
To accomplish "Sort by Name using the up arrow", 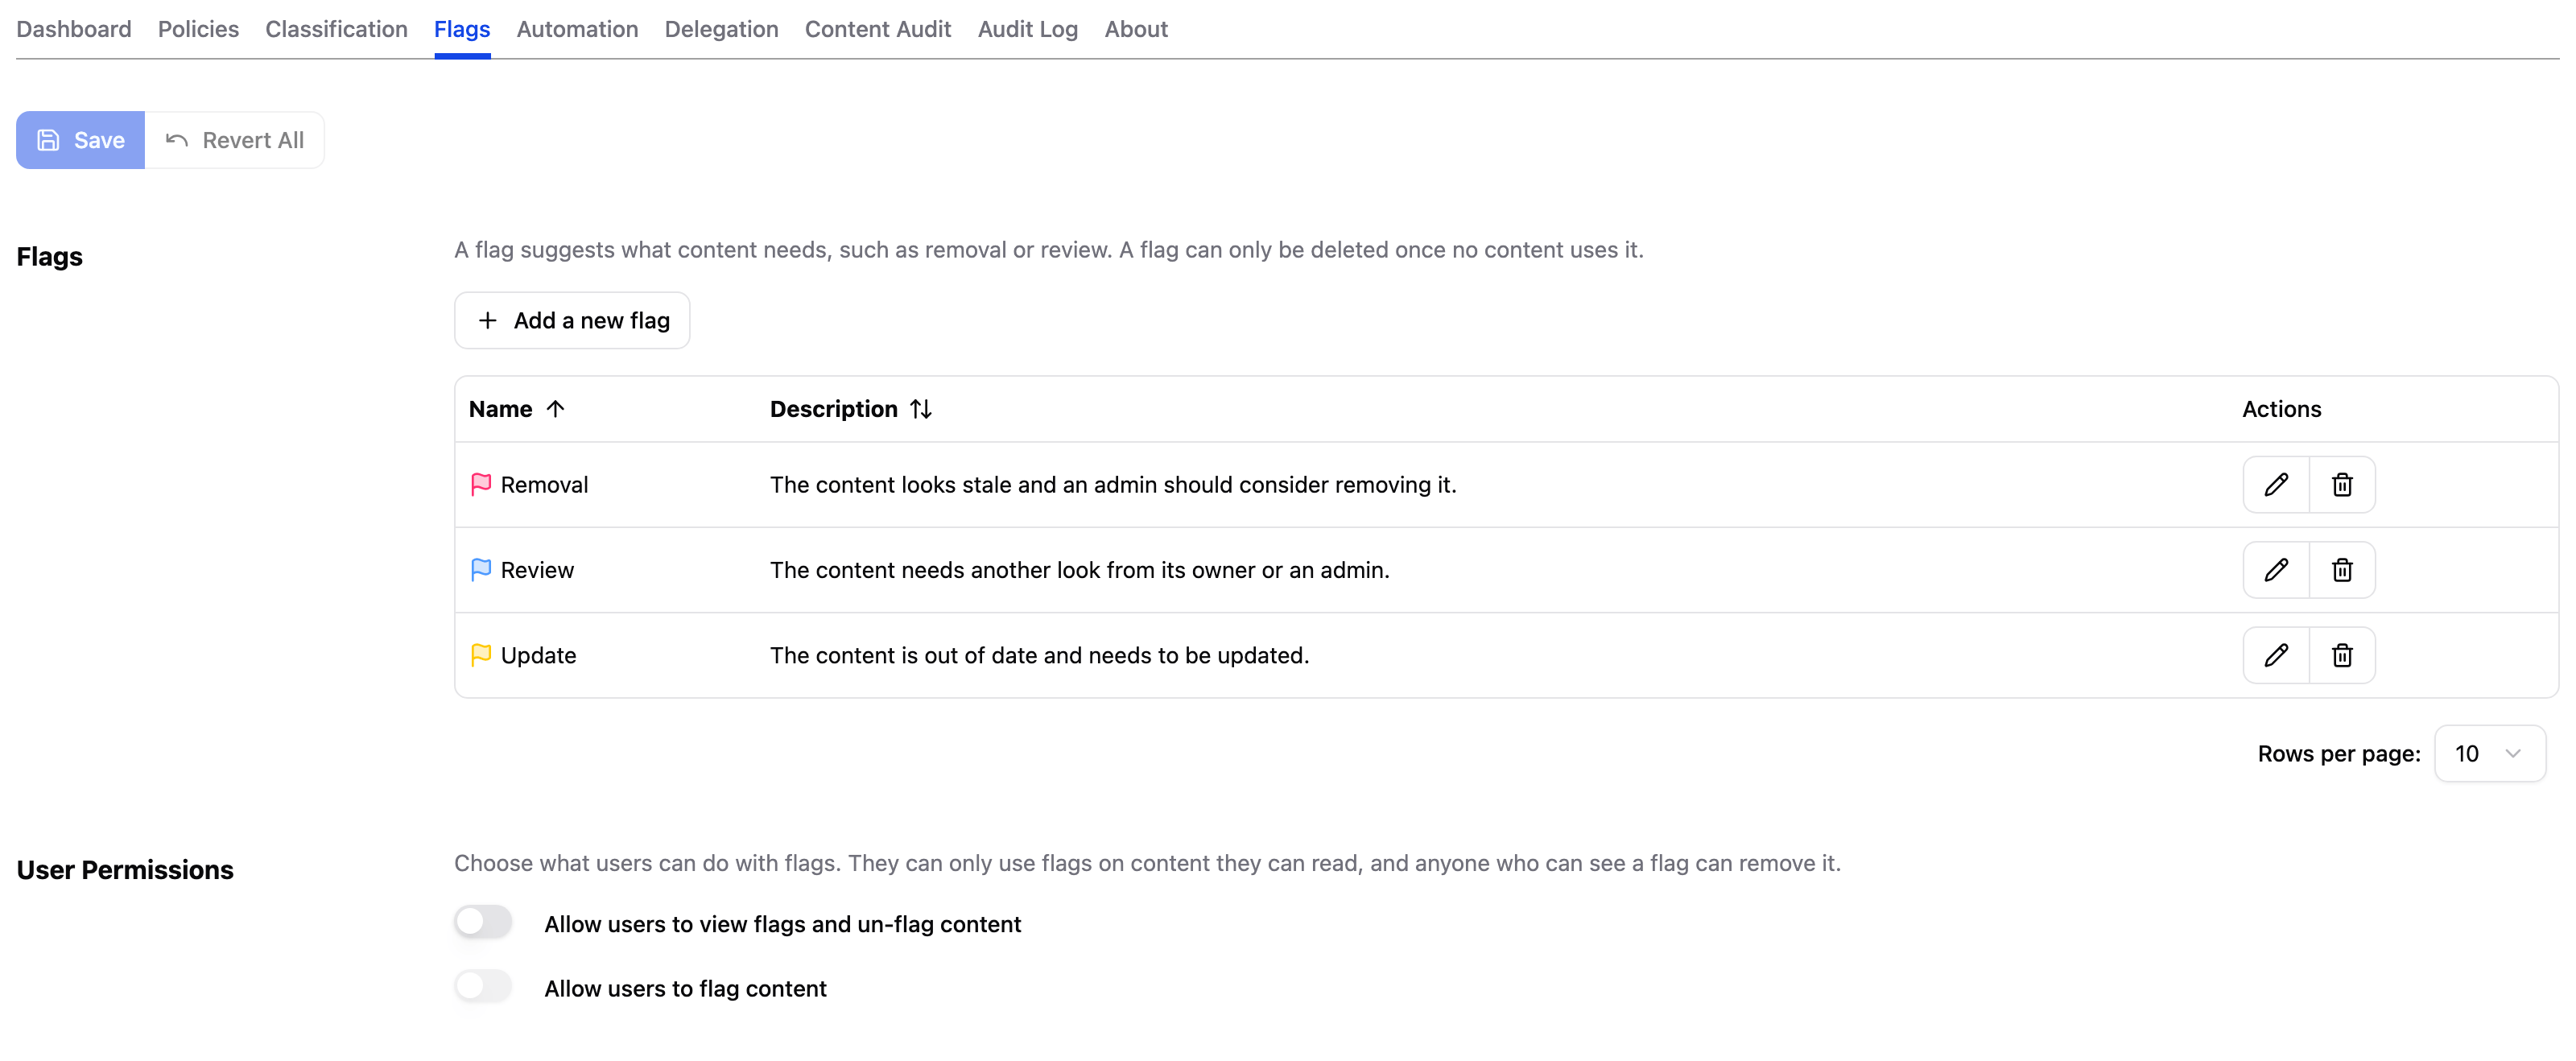I will [556, 408].
